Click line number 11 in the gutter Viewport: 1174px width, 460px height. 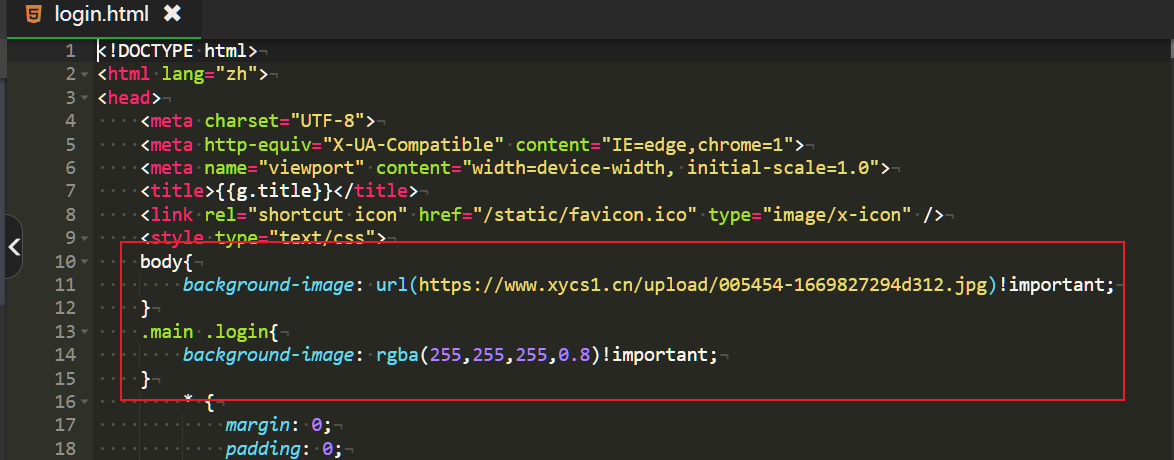(65, 285)
